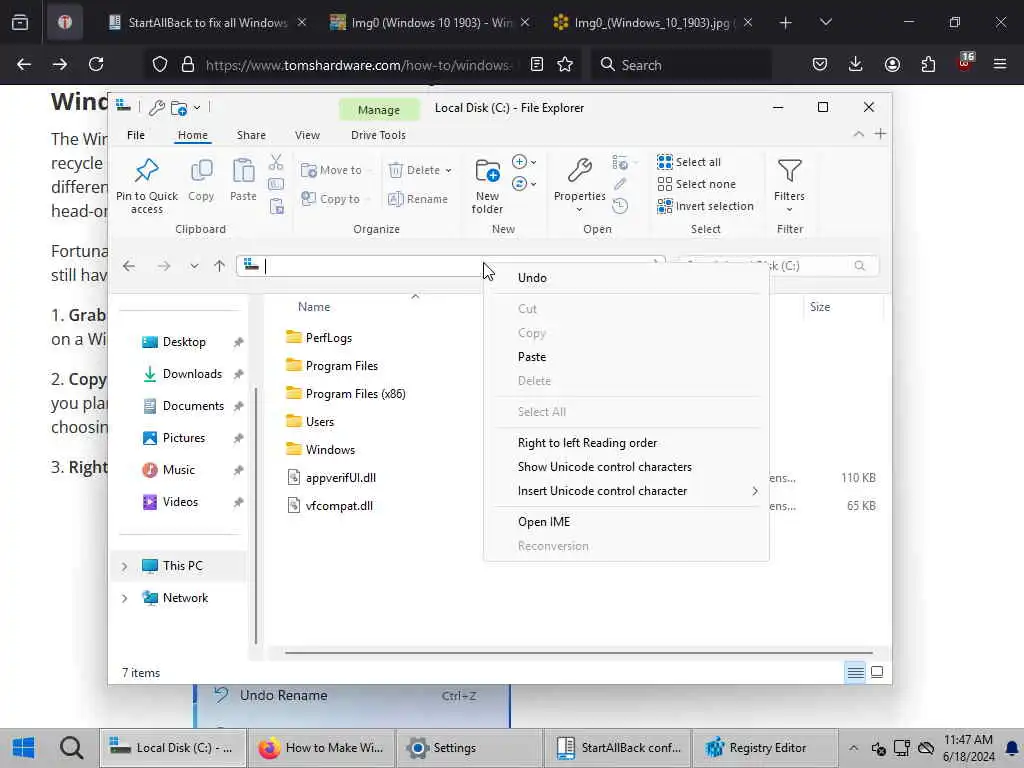
Task: Select Show Unicode control characters
Action: (626, 467)
